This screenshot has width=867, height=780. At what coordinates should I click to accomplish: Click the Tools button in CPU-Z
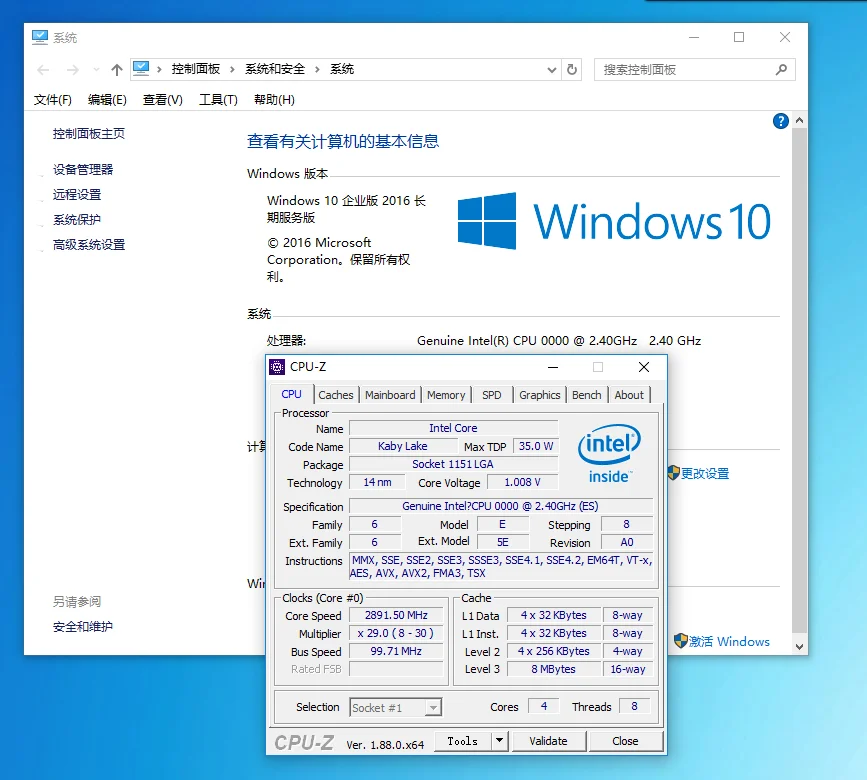click(x=462, y=741)
